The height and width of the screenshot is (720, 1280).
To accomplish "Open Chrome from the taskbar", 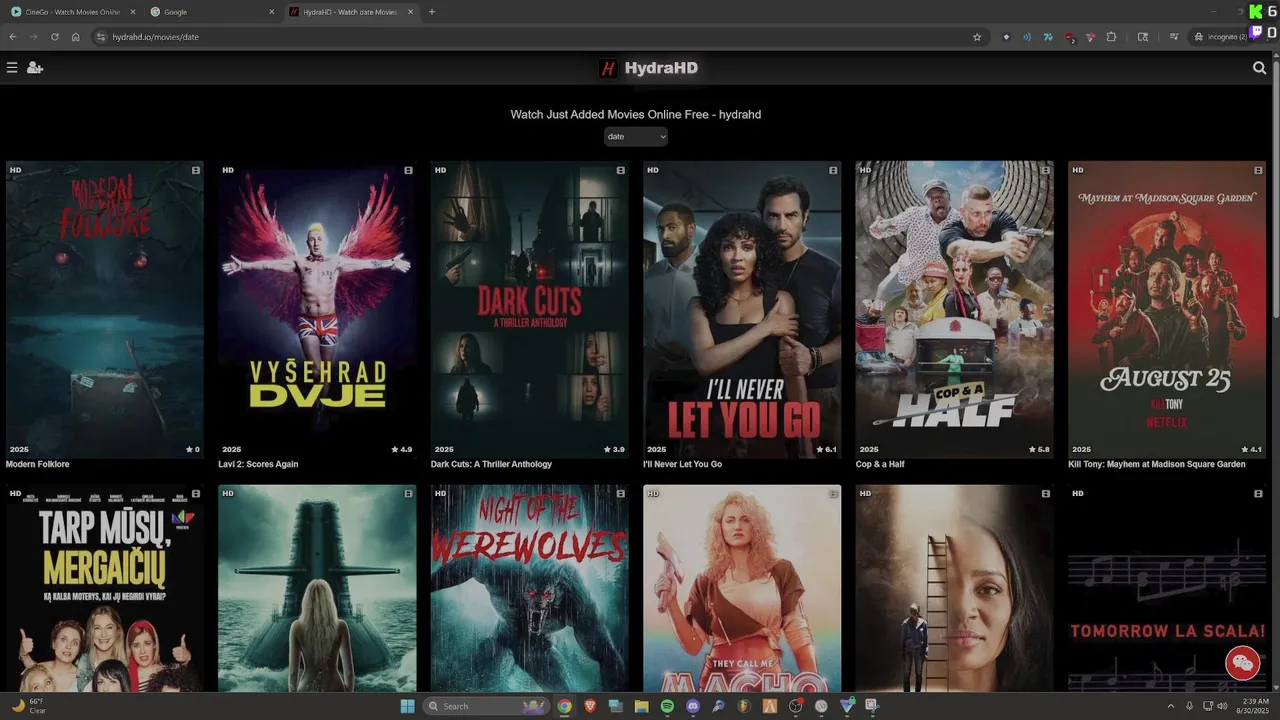I will (x=565, y=706).
